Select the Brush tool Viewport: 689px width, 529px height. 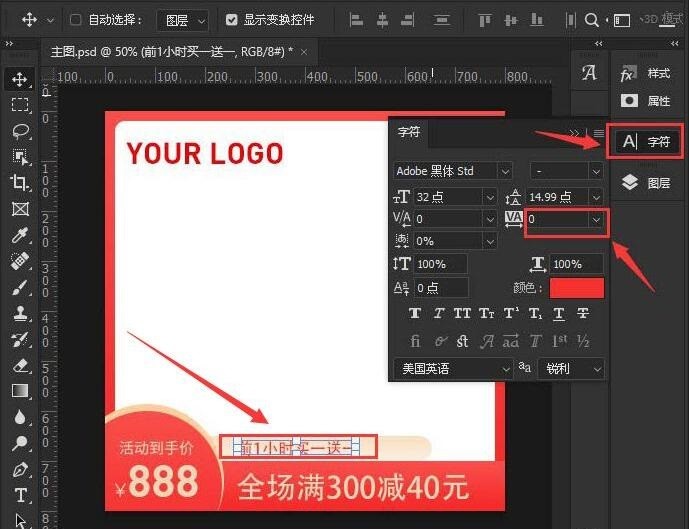(20, 288)
